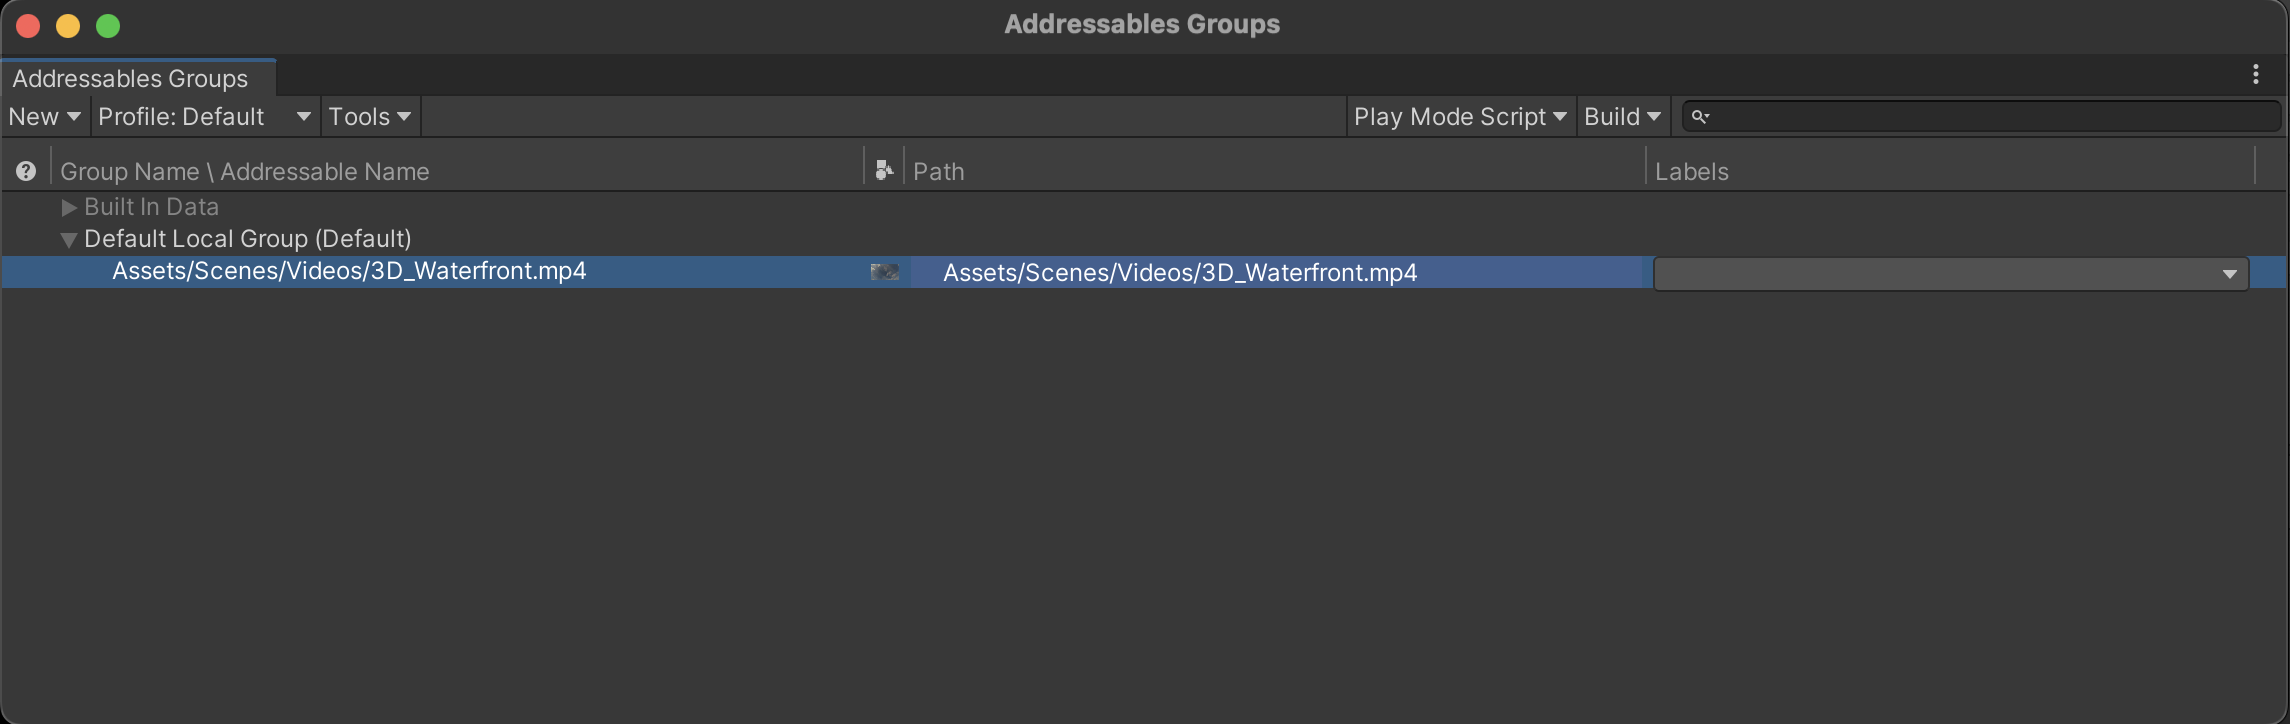Open the Build dropdown menu
2290x724 pixels.
point(1622,117)
